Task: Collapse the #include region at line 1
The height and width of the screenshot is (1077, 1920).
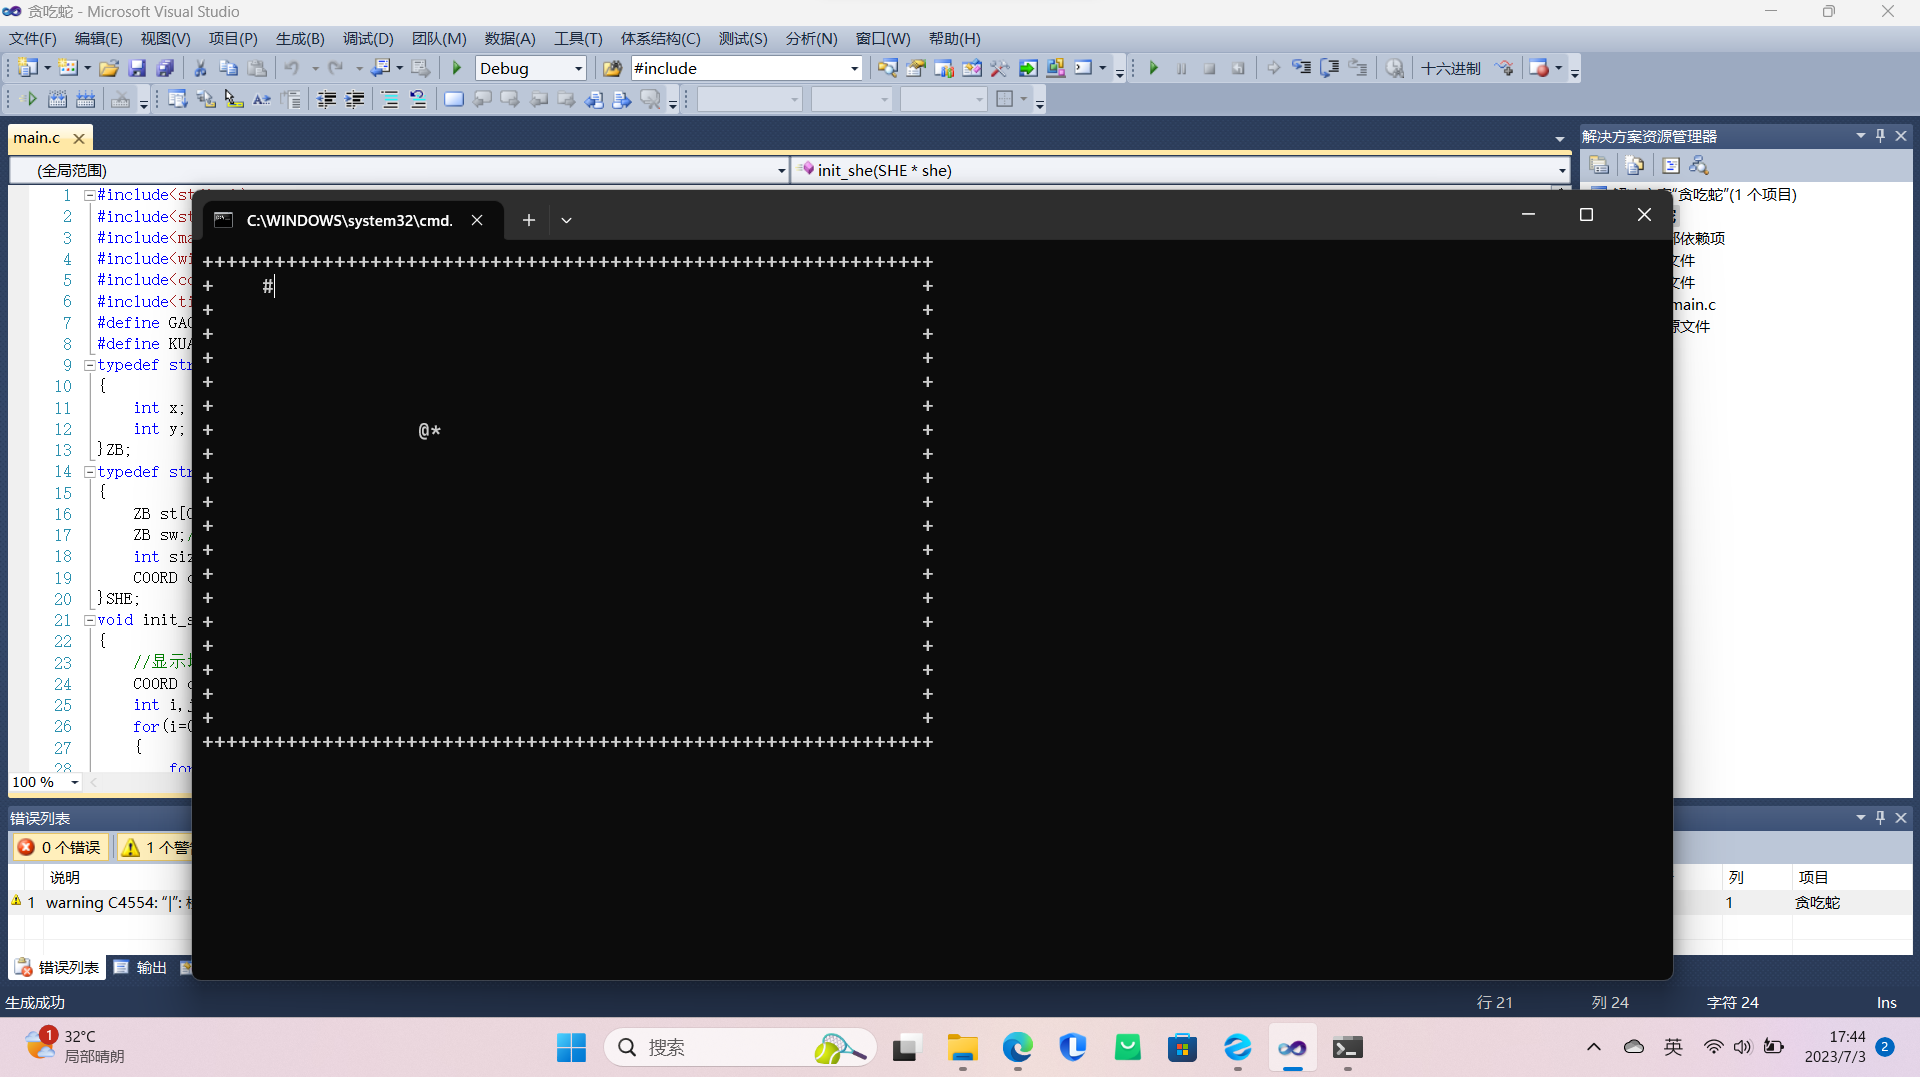Action: tap(89, 195)
